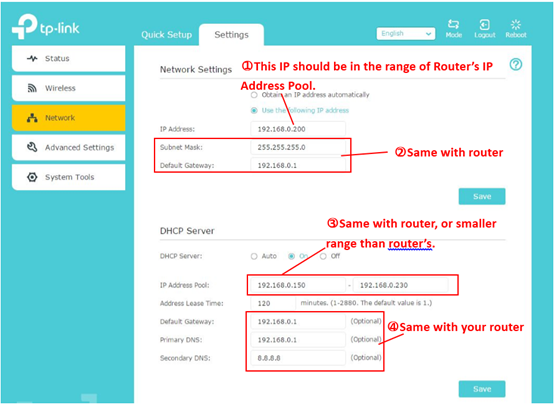Open the help question mark icon

coord(516,64)
